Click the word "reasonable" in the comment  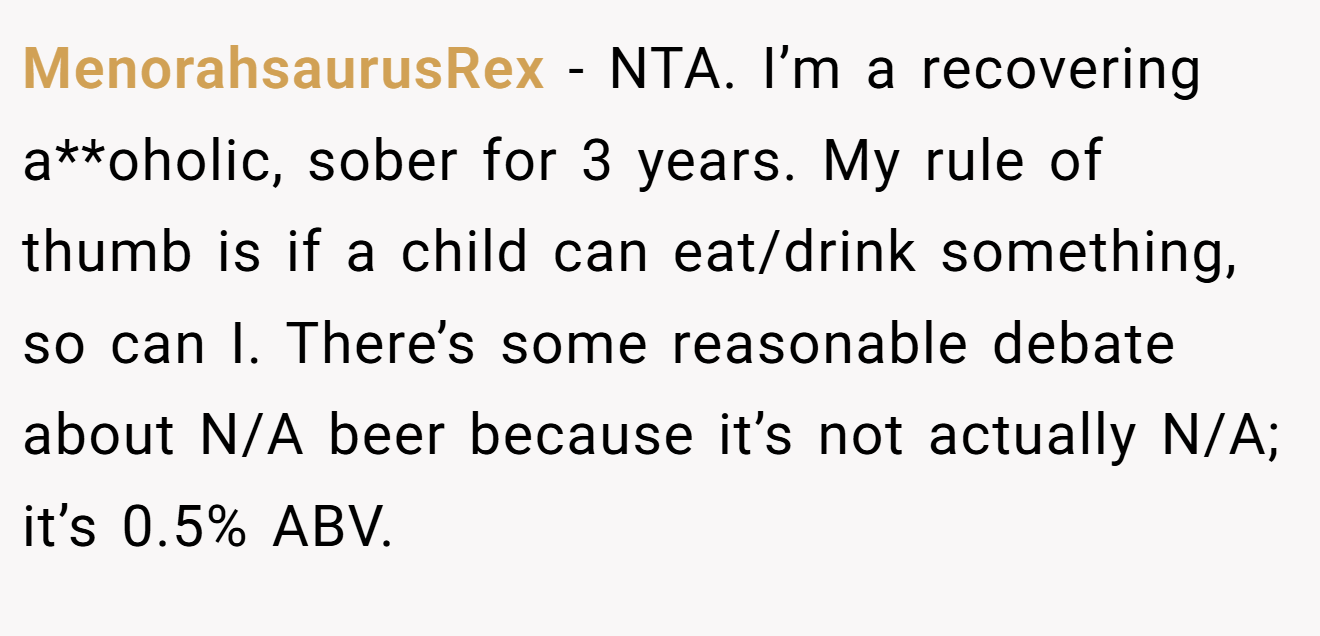(820, 345)
